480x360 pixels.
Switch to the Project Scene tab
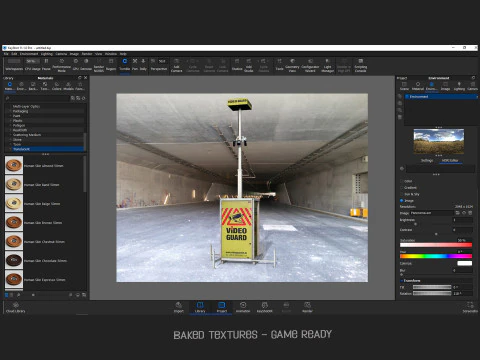pos(404,86)
